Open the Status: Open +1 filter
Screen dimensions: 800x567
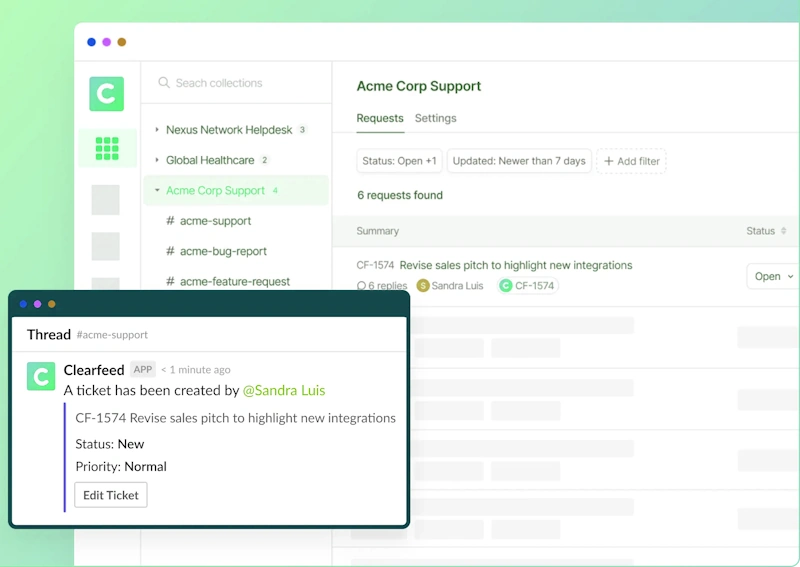pos(399,161)
